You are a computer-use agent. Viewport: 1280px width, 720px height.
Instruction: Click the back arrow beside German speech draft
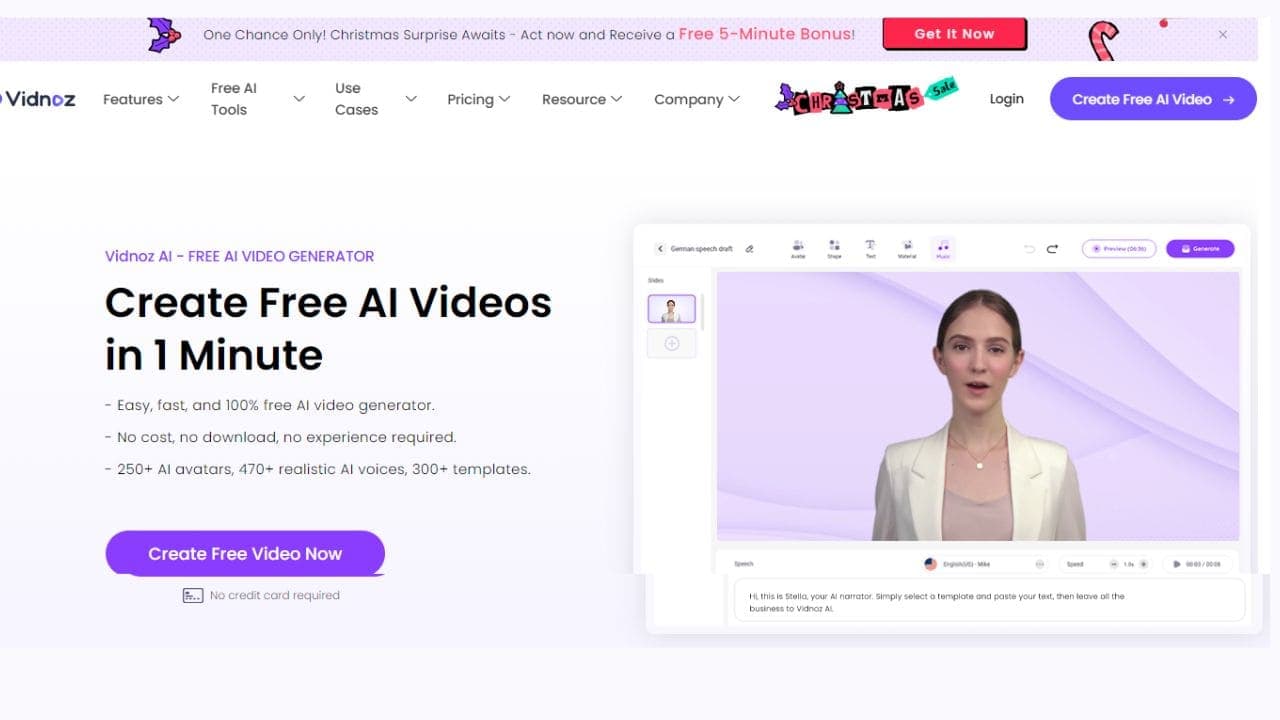(x=660, y=247)
